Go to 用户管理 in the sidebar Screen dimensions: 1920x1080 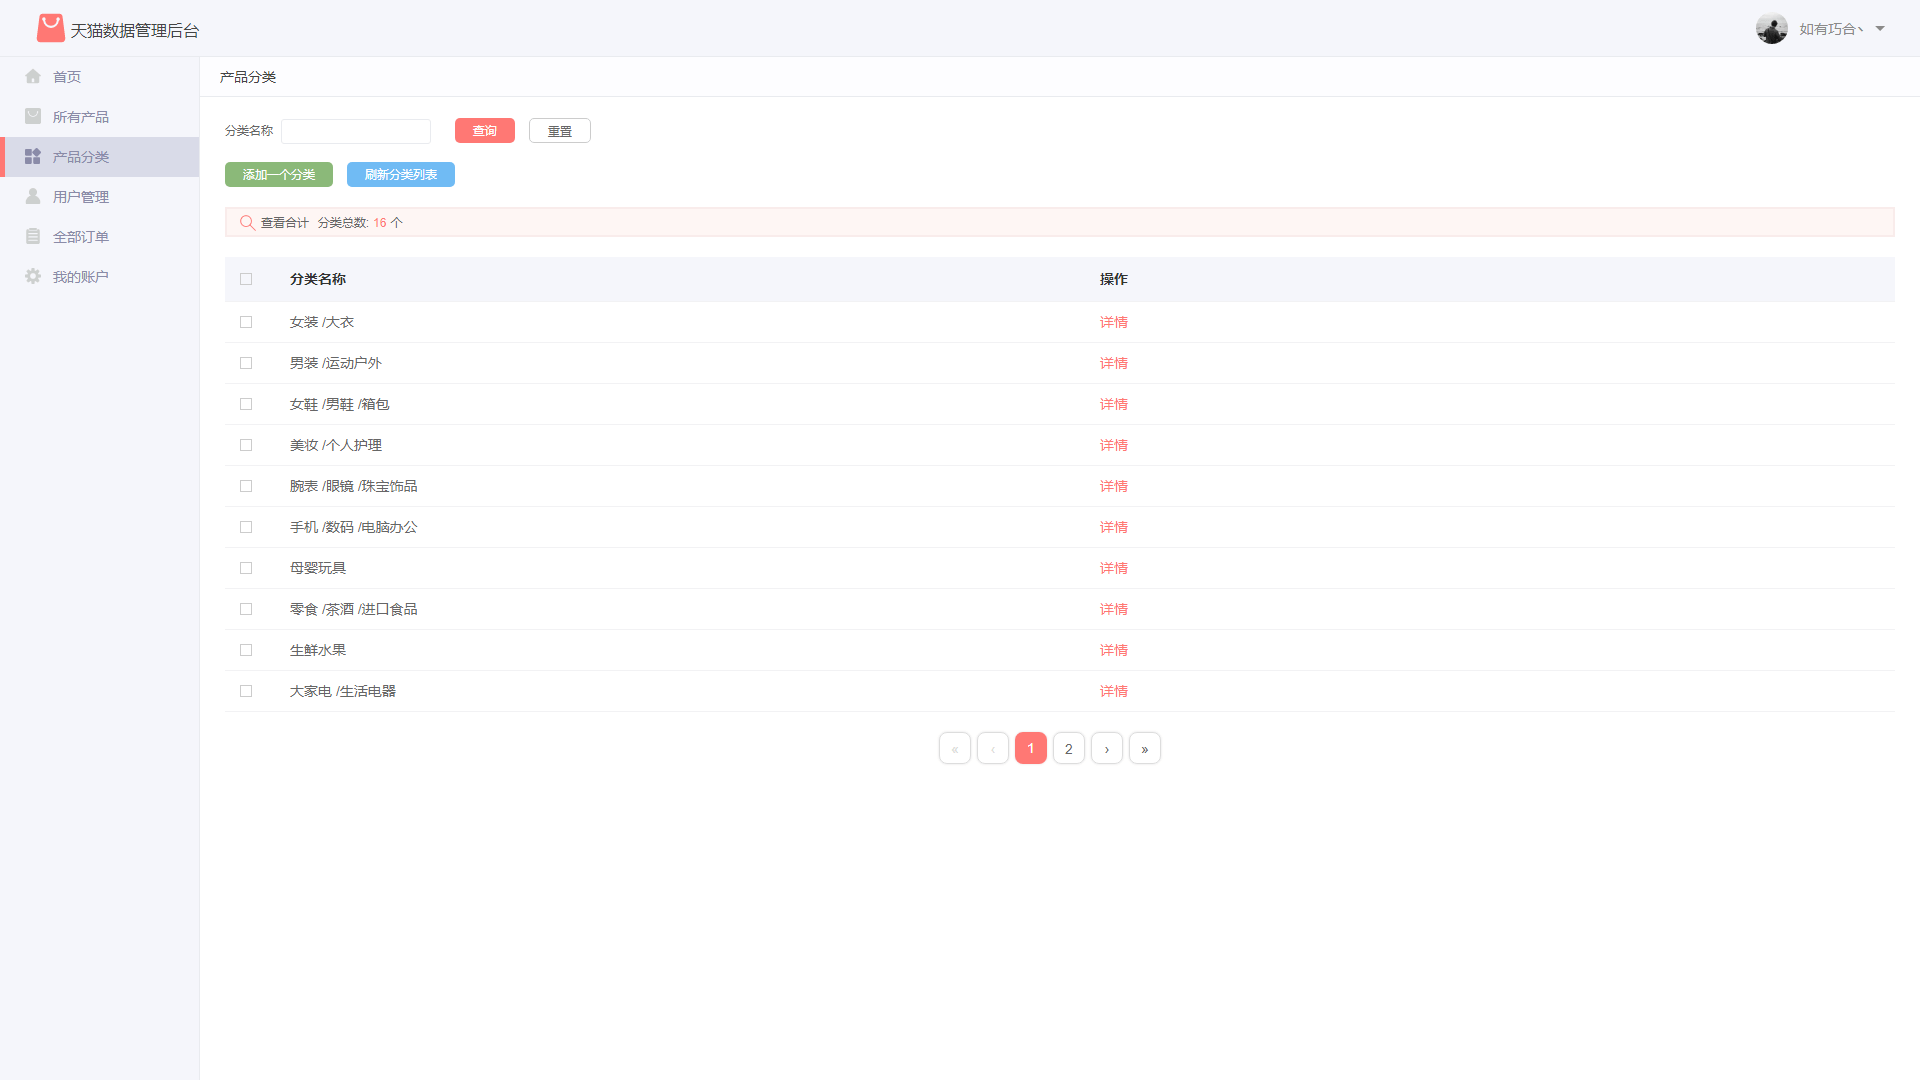coord(100,197)
